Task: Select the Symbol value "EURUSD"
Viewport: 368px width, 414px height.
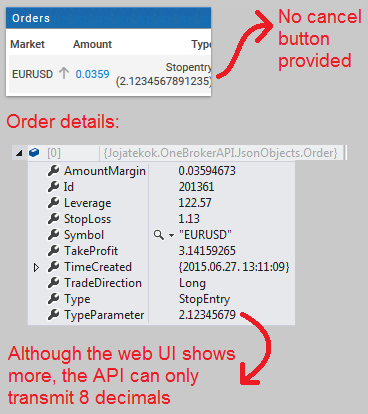Action: pyautogui.click(x=205, y=235)
